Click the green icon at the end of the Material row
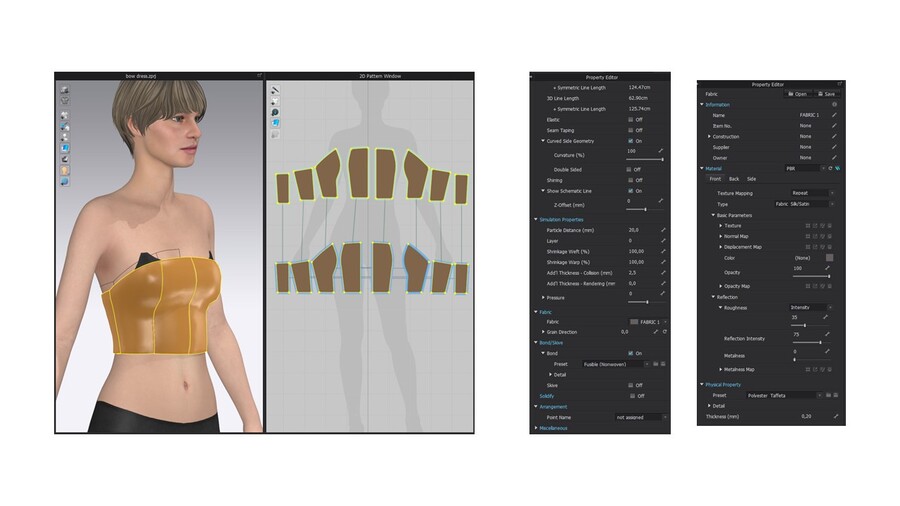 (837, 169)
